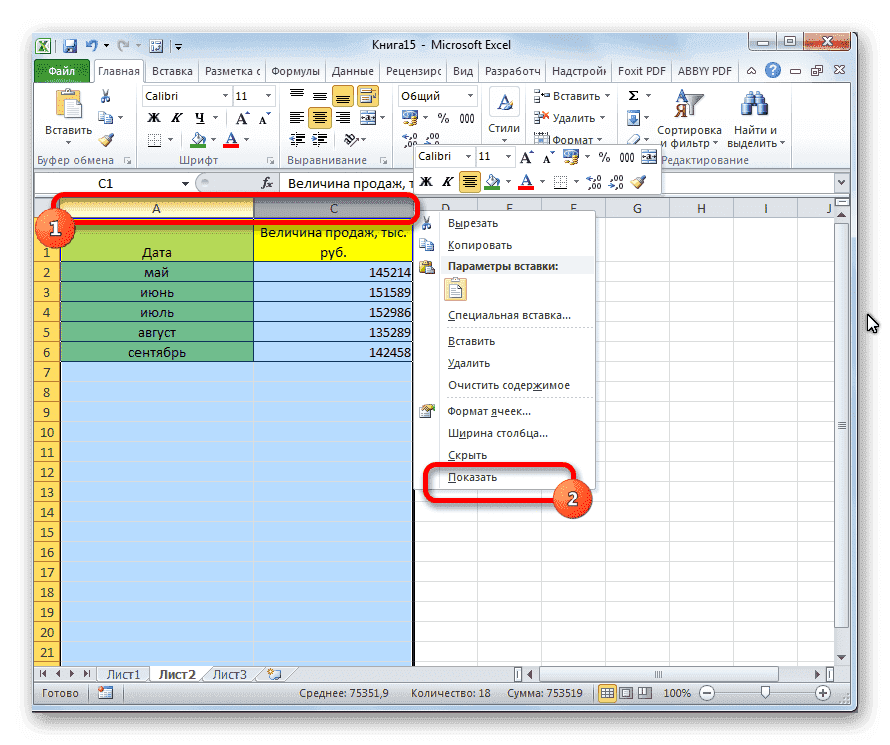
Task: Toggle center text alignment in the mini toolbar
Action: pyautogui.click(x=469, y=182)
